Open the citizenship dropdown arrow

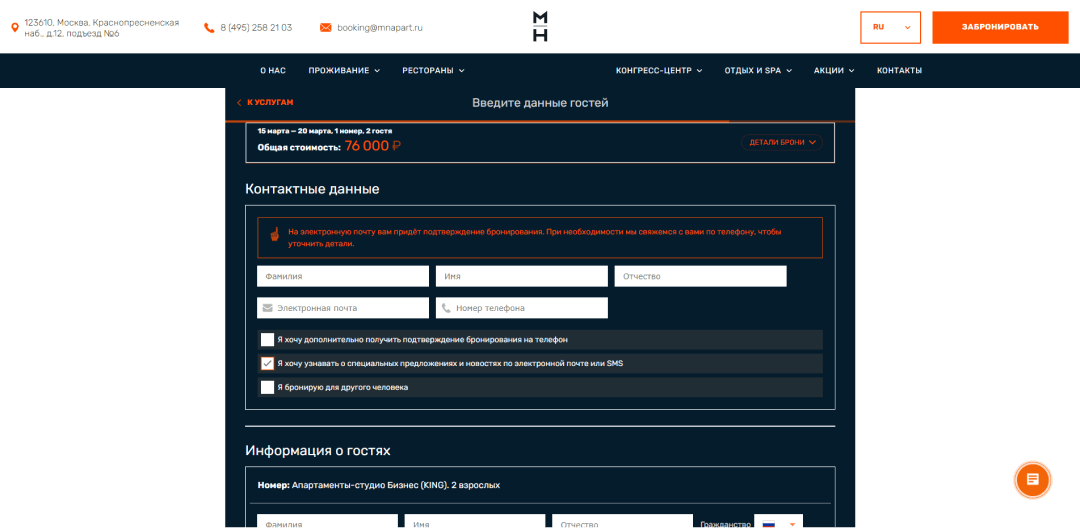point(792,525)
